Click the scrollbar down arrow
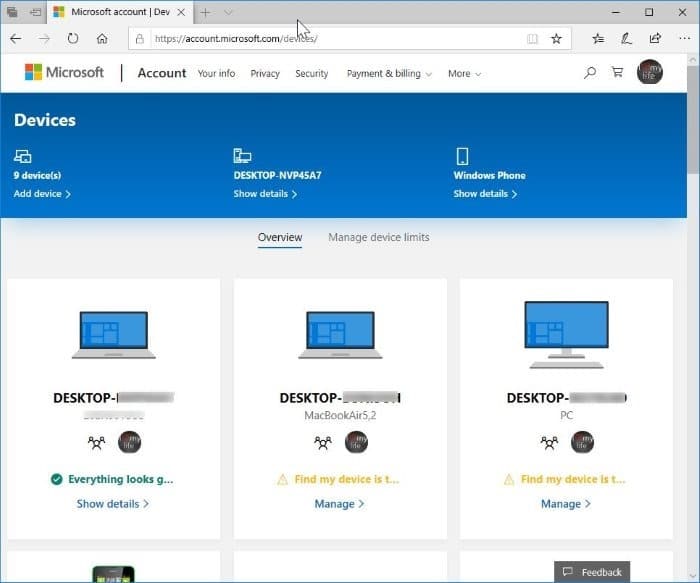Viewport: 700px width, 583px height. pyautogui.click(x=693, y=576)
